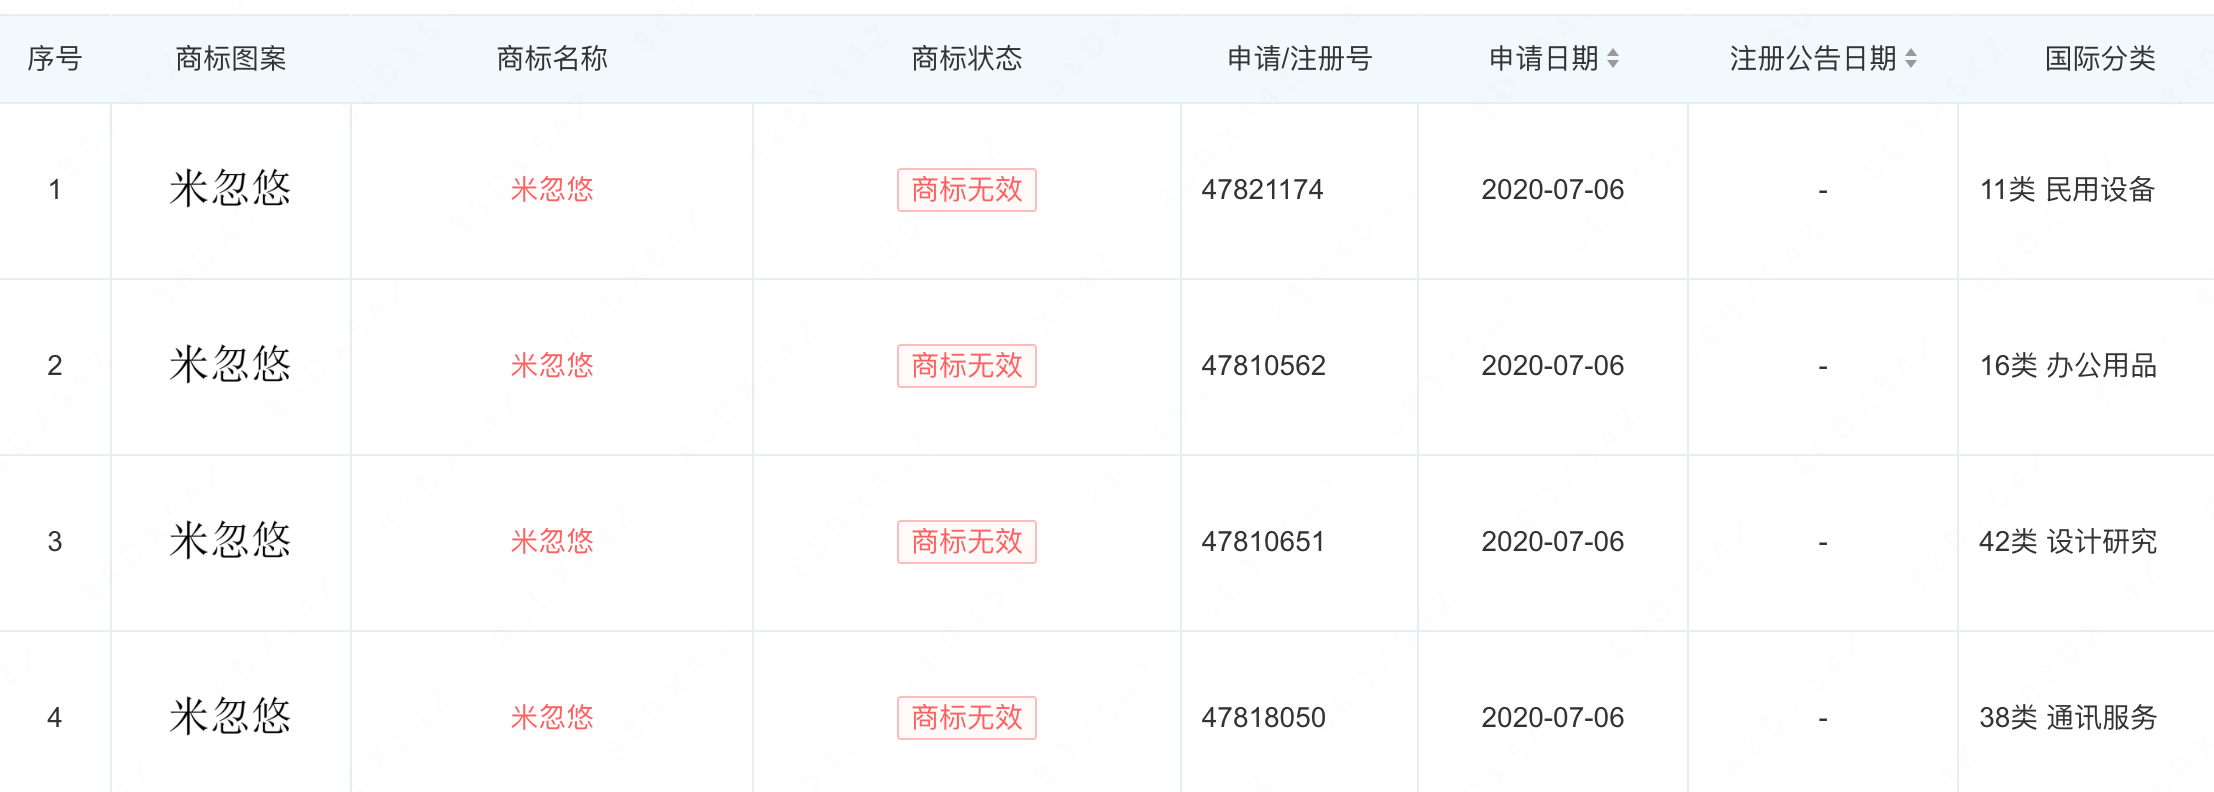Open the 米忽悠 trademark image in row 2
The image size is (2214, 792).
(x=230, y=365)
